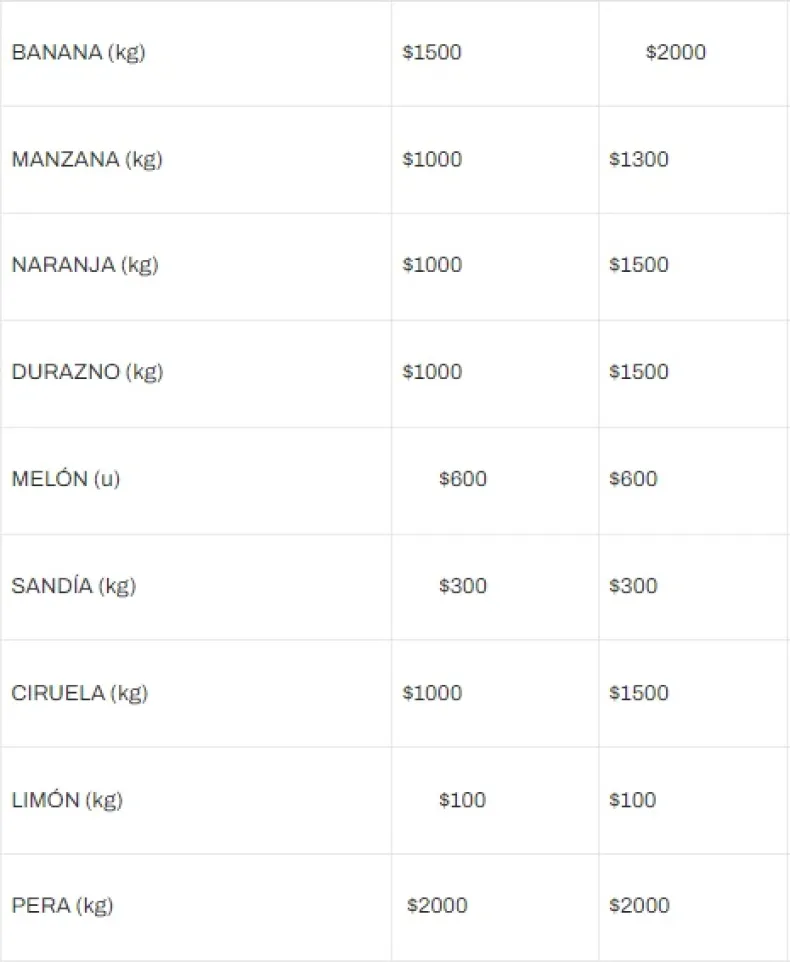
Task: Select the $1500 price for banana
Action: pos(432,52)
